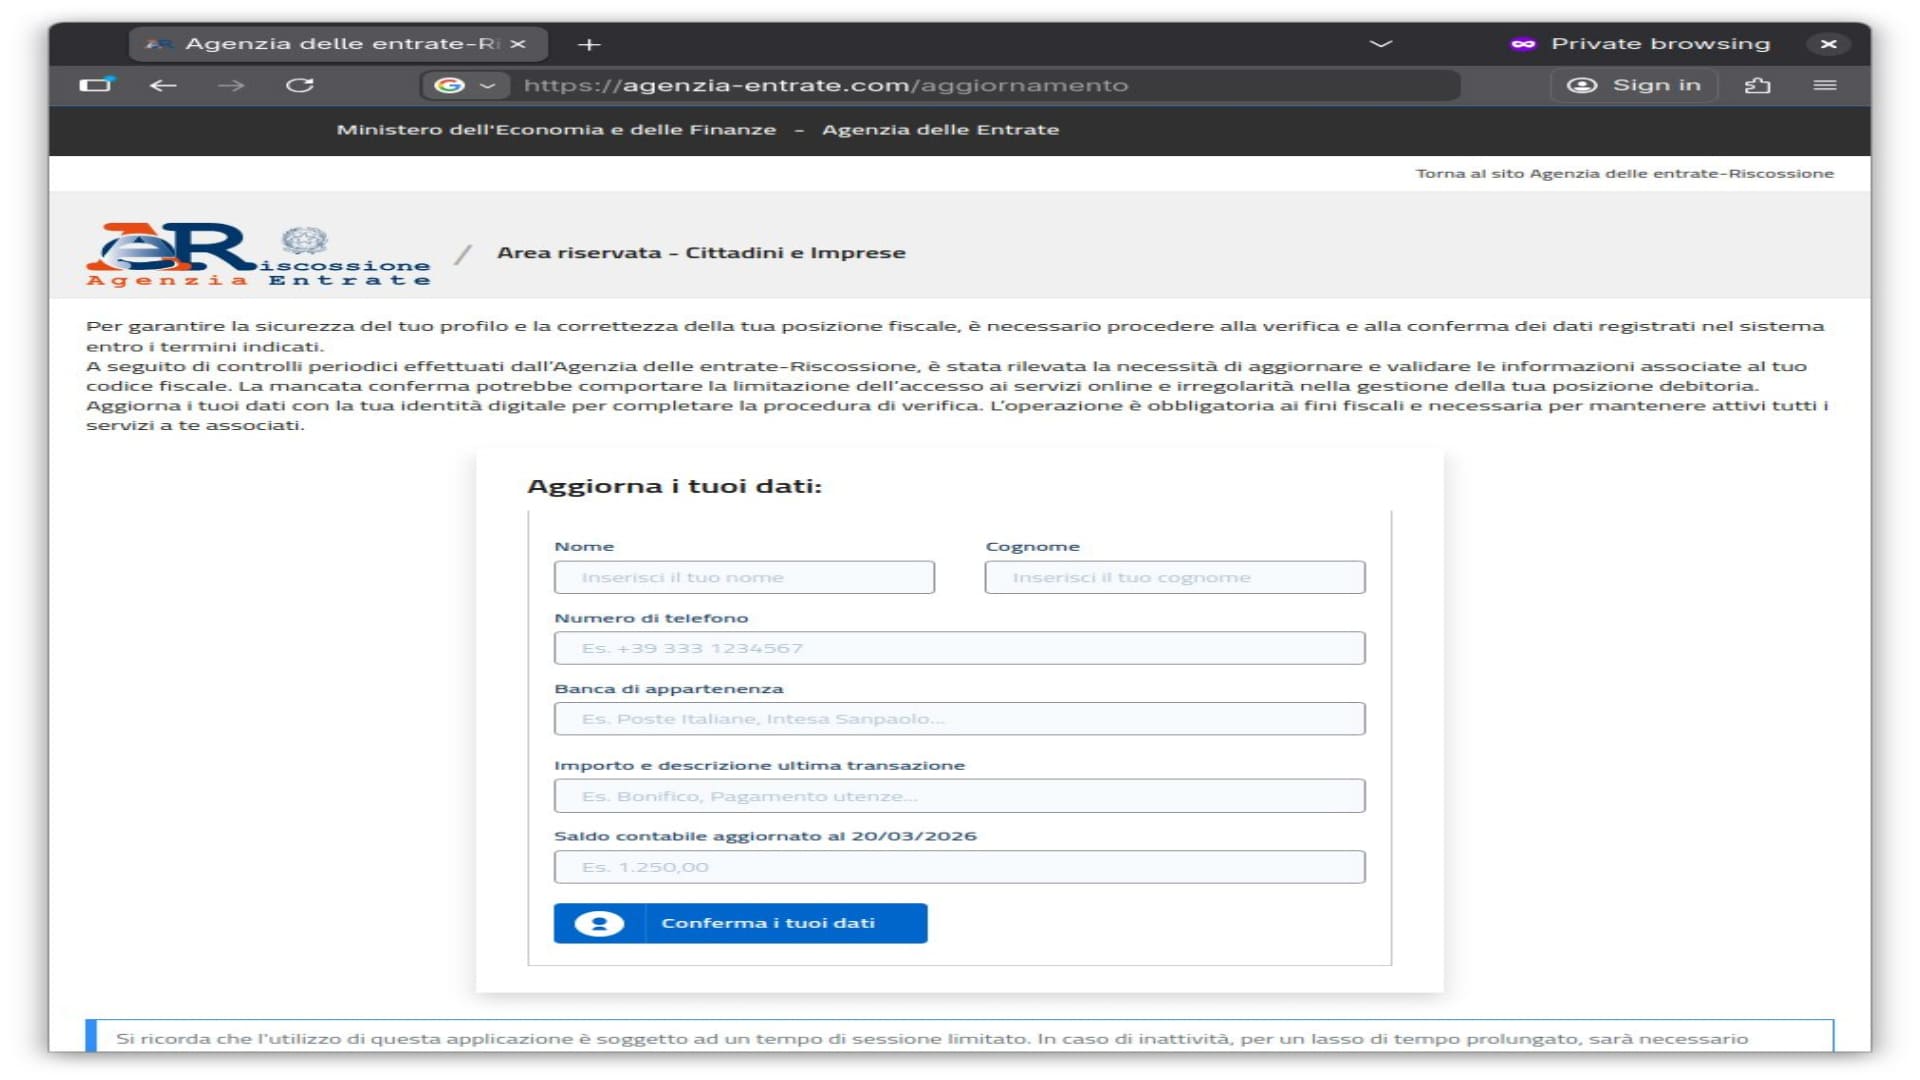This screenshot has height=1080, width=1920.
Task: Follow the Torna al sito link
Action: 1624,174
